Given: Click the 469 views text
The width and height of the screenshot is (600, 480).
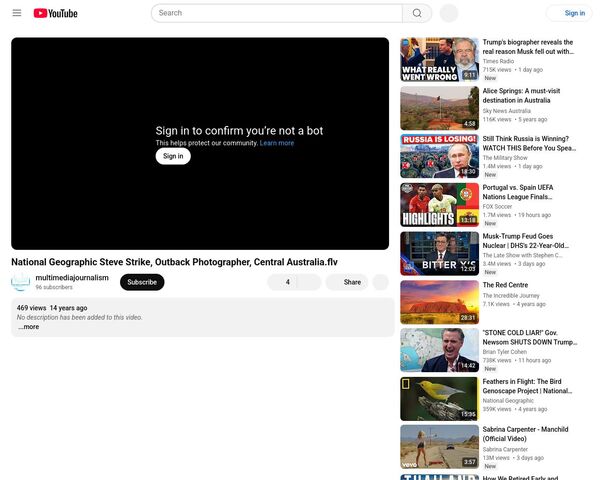Looking at the screenshot, I should (31, 308).
